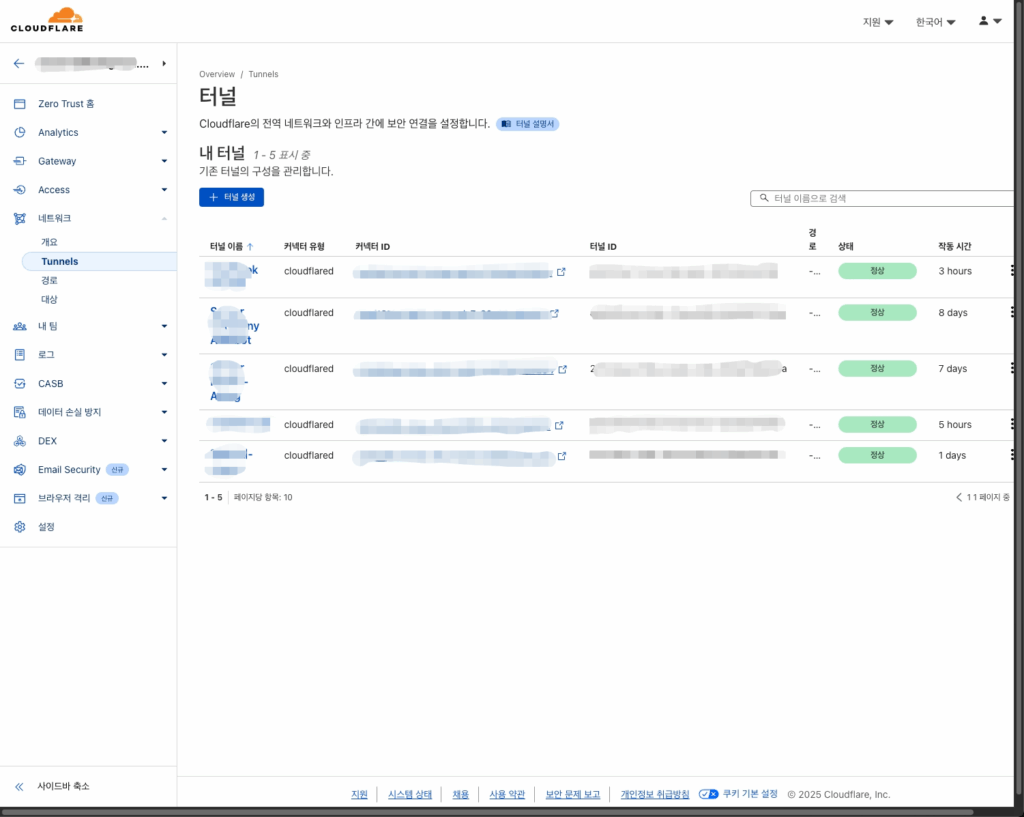
Task: Click the Cloudflare logo
Action: click(x=47, y=20)
